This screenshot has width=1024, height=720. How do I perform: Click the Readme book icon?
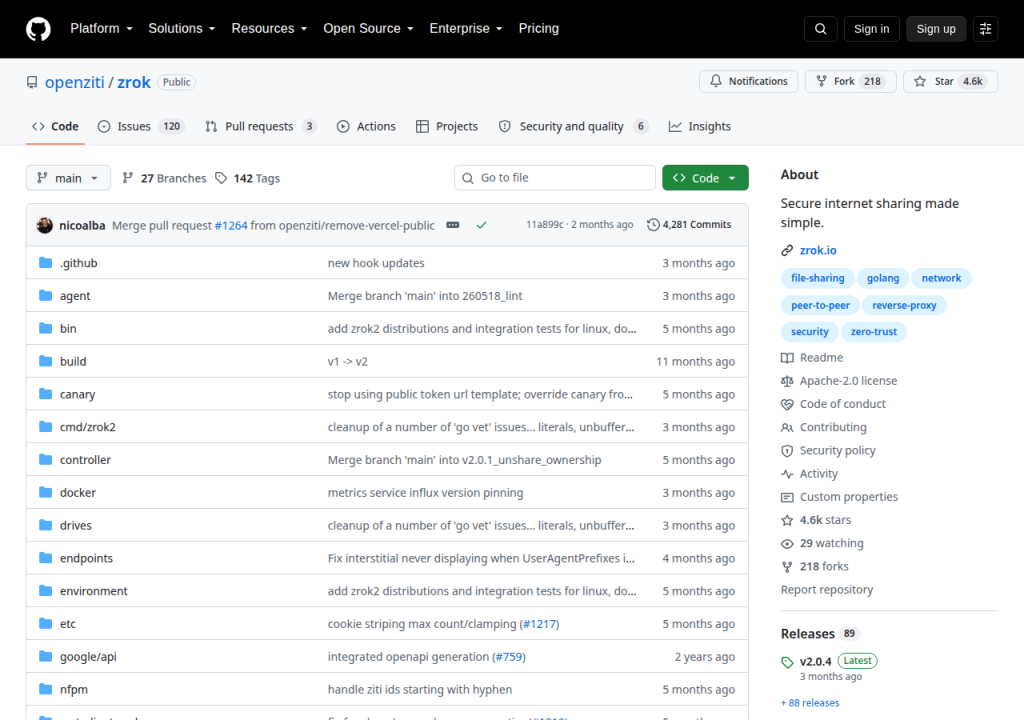pos(787,357)
